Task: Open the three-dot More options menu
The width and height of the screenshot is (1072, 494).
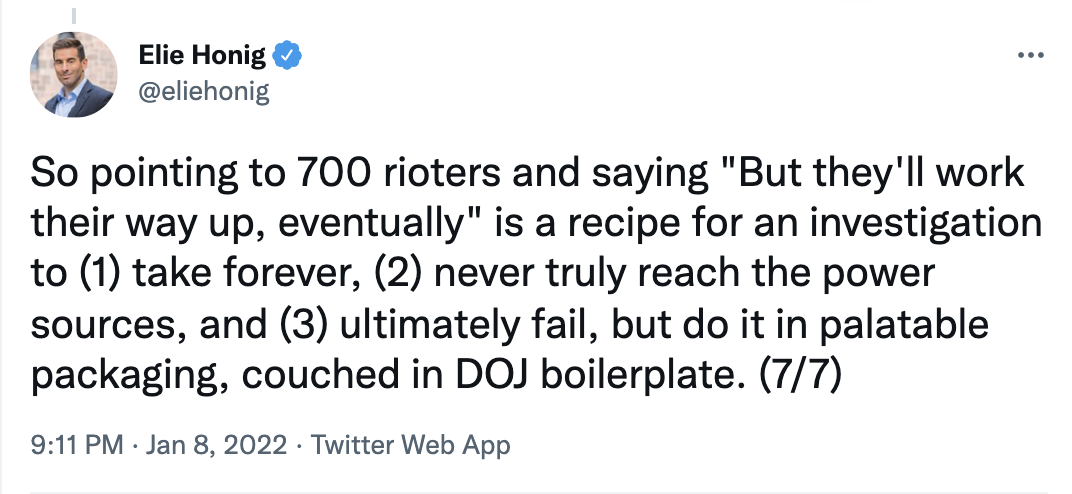Action: [1030, 55]
